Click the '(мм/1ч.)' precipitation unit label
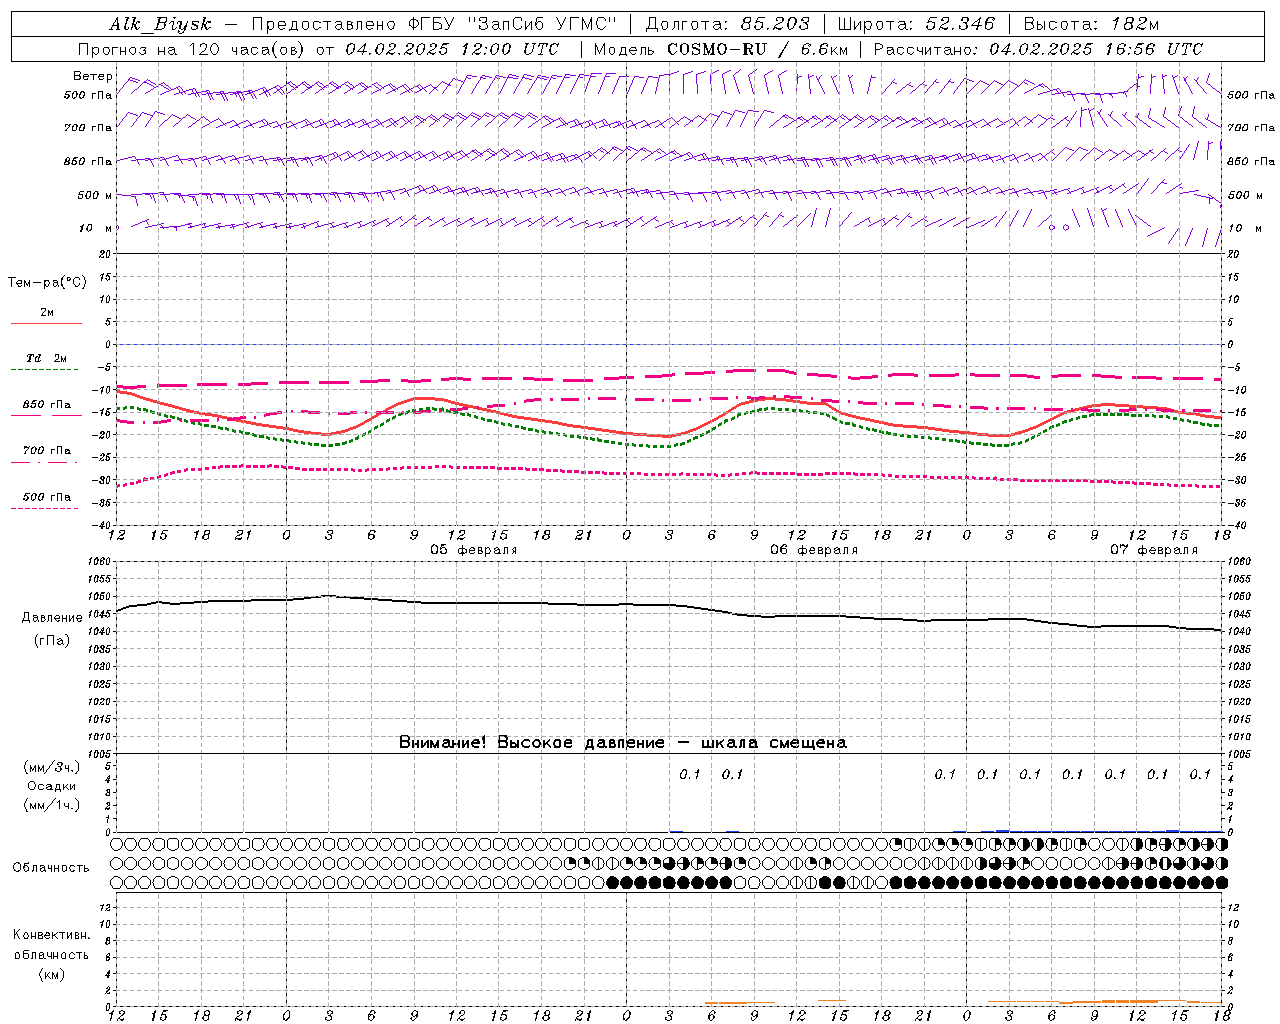 (52, 805)
